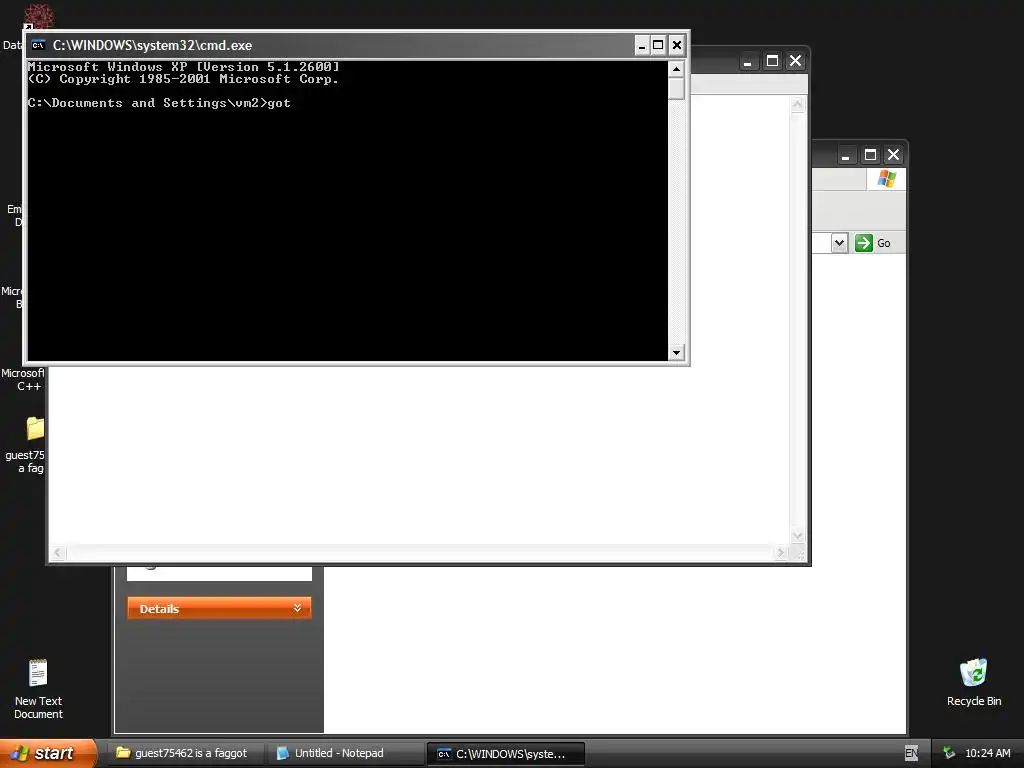Image resolution: width=1024 pixels, height=768 pixels.
Task: Minimize the Explorer folder window
Action: [846, 155]
